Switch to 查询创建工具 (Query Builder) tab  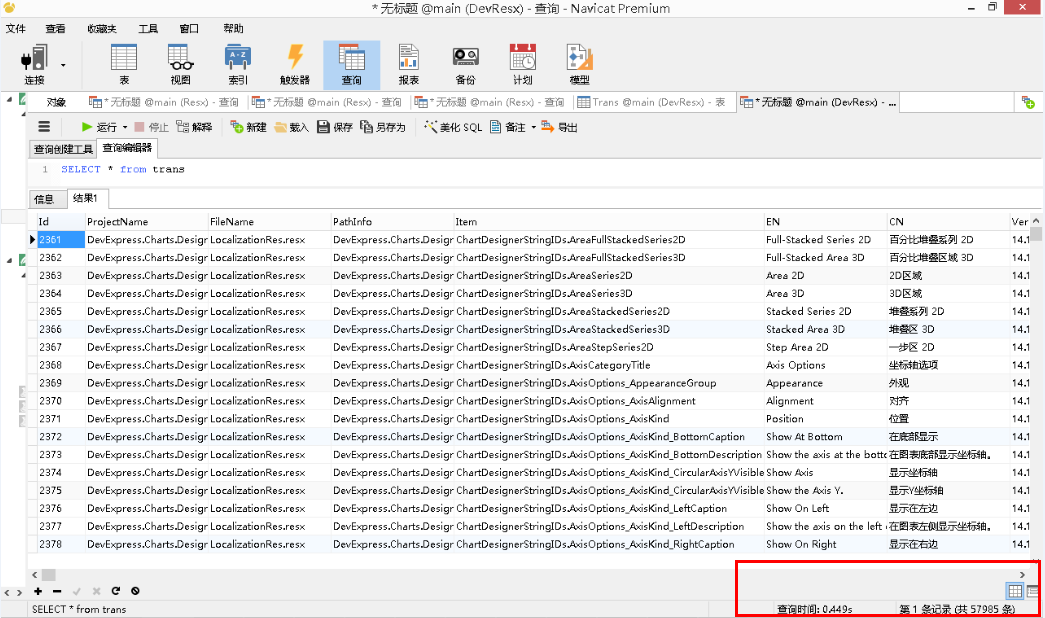(63, 149)
